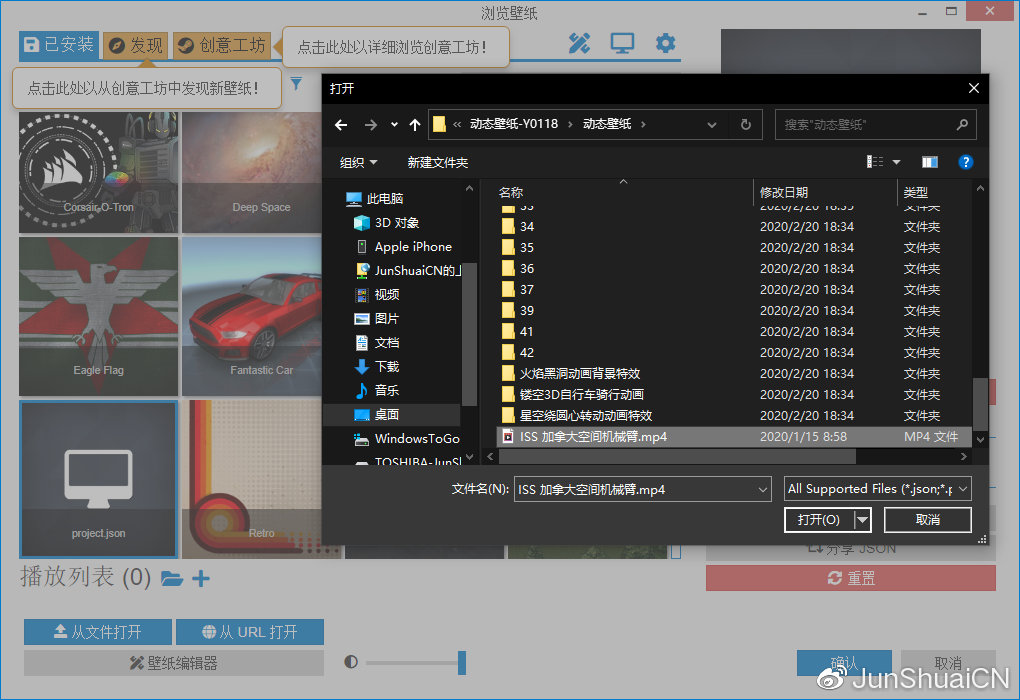
Task: Open the 组织 menu dropdown
Action: (358, 162)
